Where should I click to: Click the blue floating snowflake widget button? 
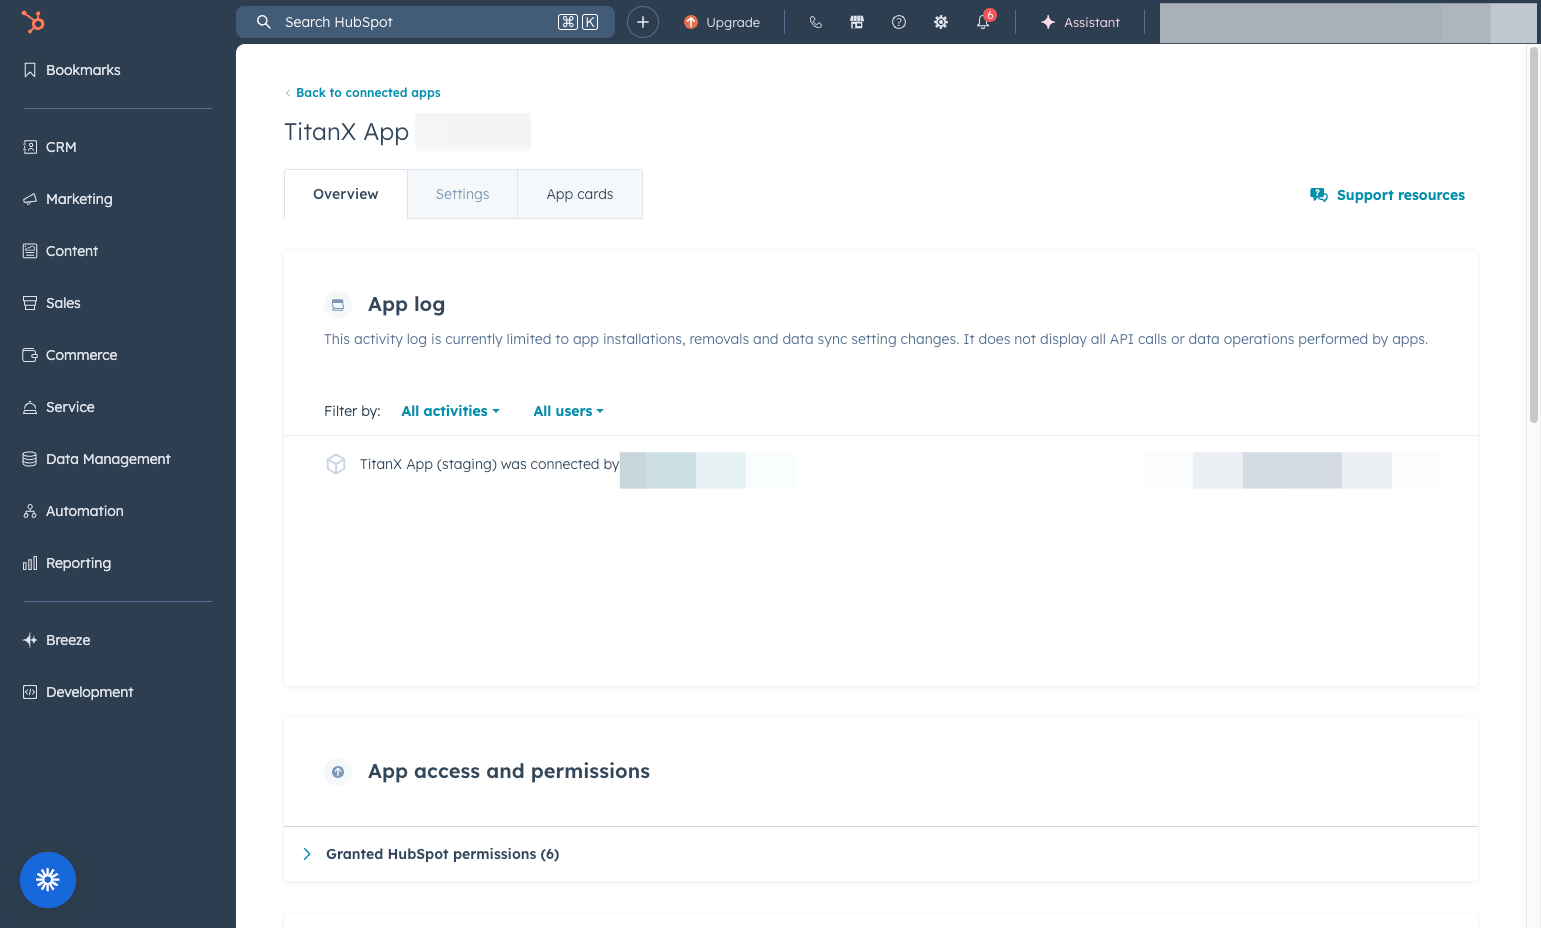[48, 880]
